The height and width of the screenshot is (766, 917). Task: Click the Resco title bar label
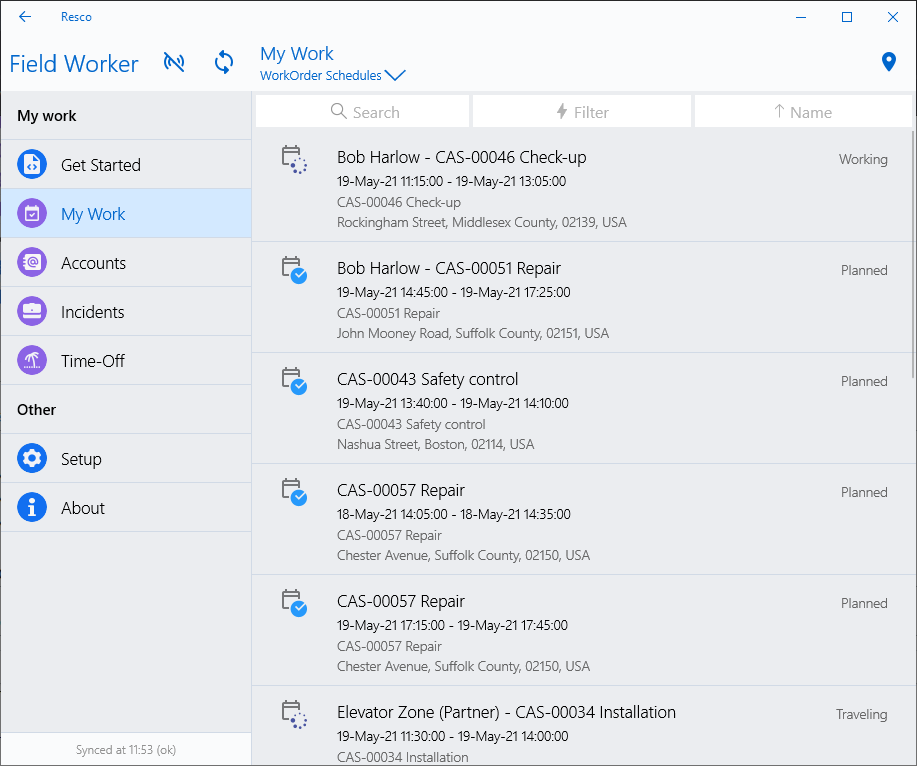pos(76,17)
